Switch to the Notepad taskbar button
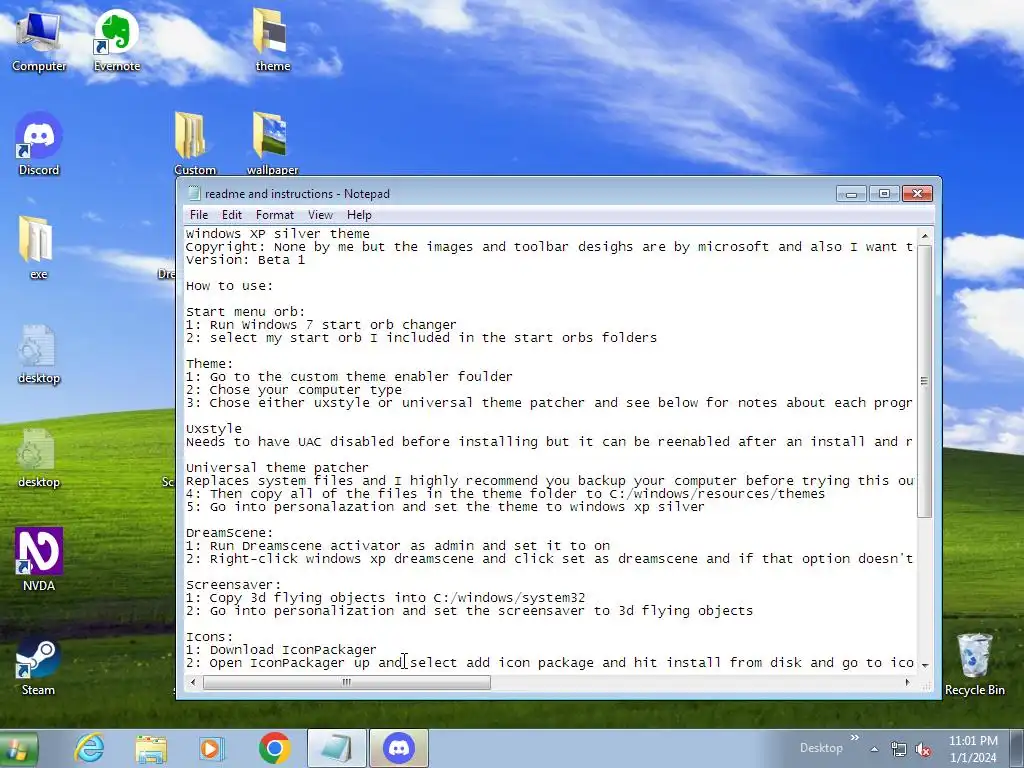1024x768 pixels. [337, 748]
